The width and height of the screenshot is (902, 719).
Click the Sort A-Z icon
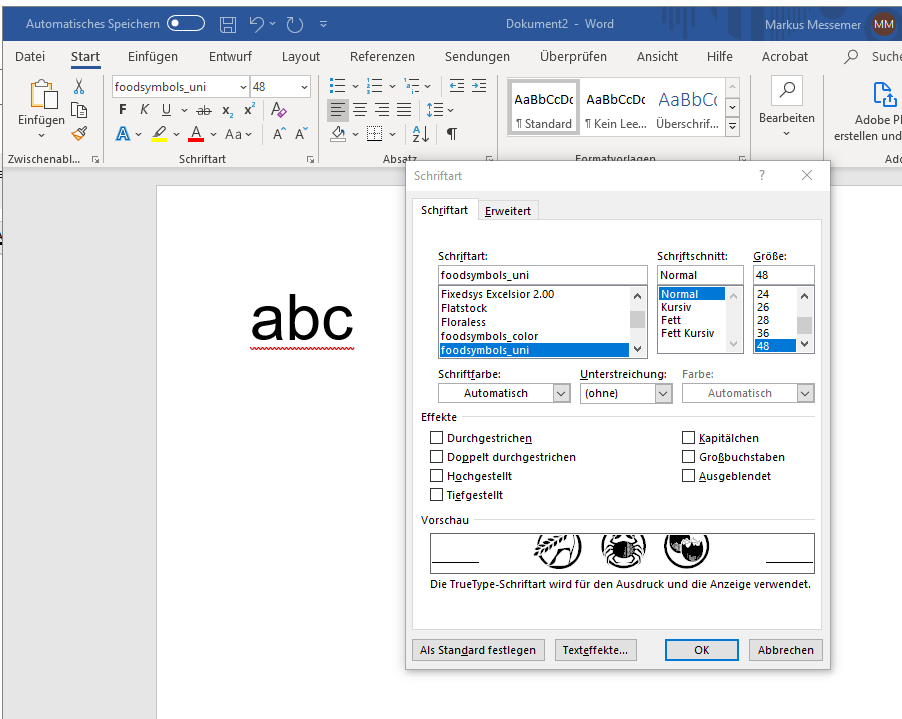tap(421, 134)
